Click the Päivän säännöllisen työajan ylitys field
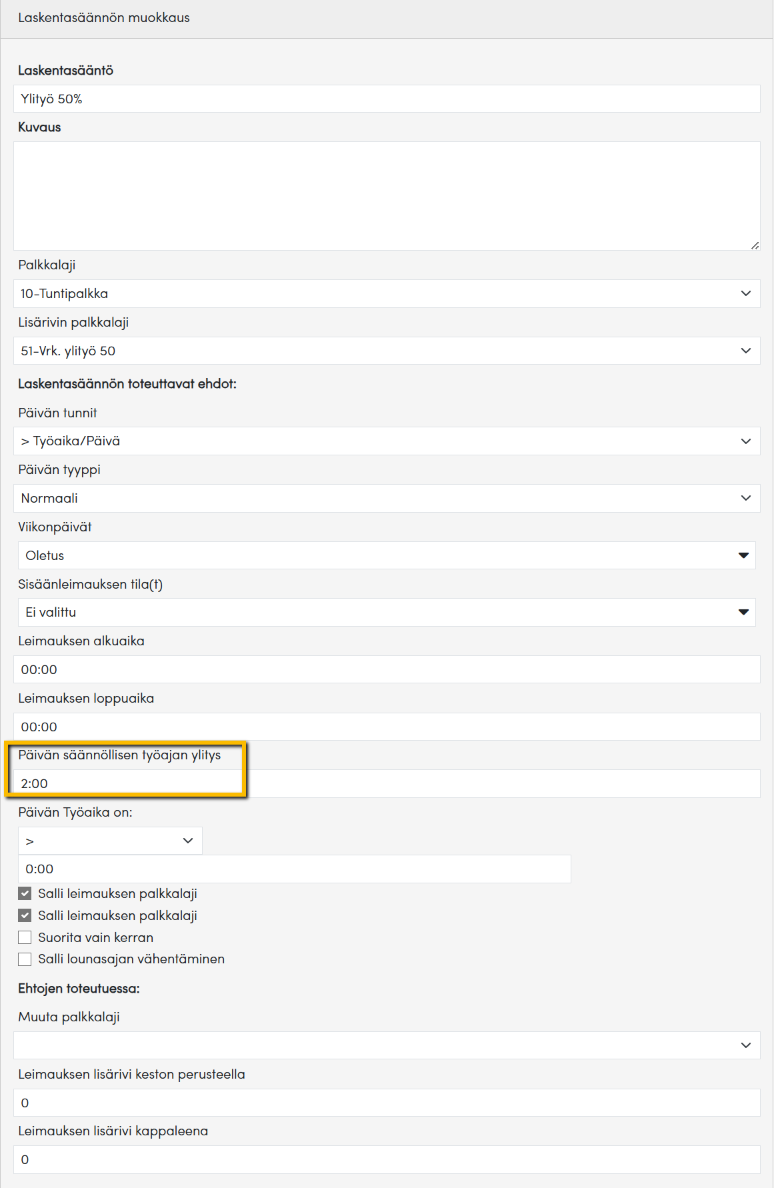 (386, 784)
